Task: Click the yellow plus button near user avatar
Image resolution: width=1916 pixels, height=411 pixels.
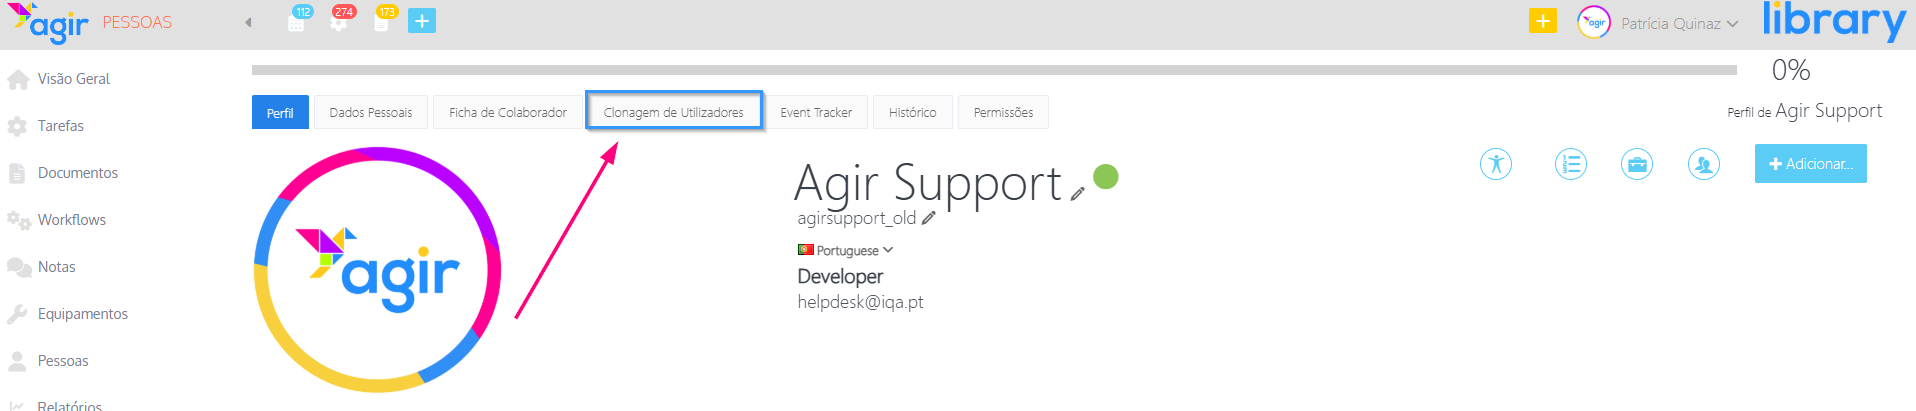Action: pos(1543,21)
